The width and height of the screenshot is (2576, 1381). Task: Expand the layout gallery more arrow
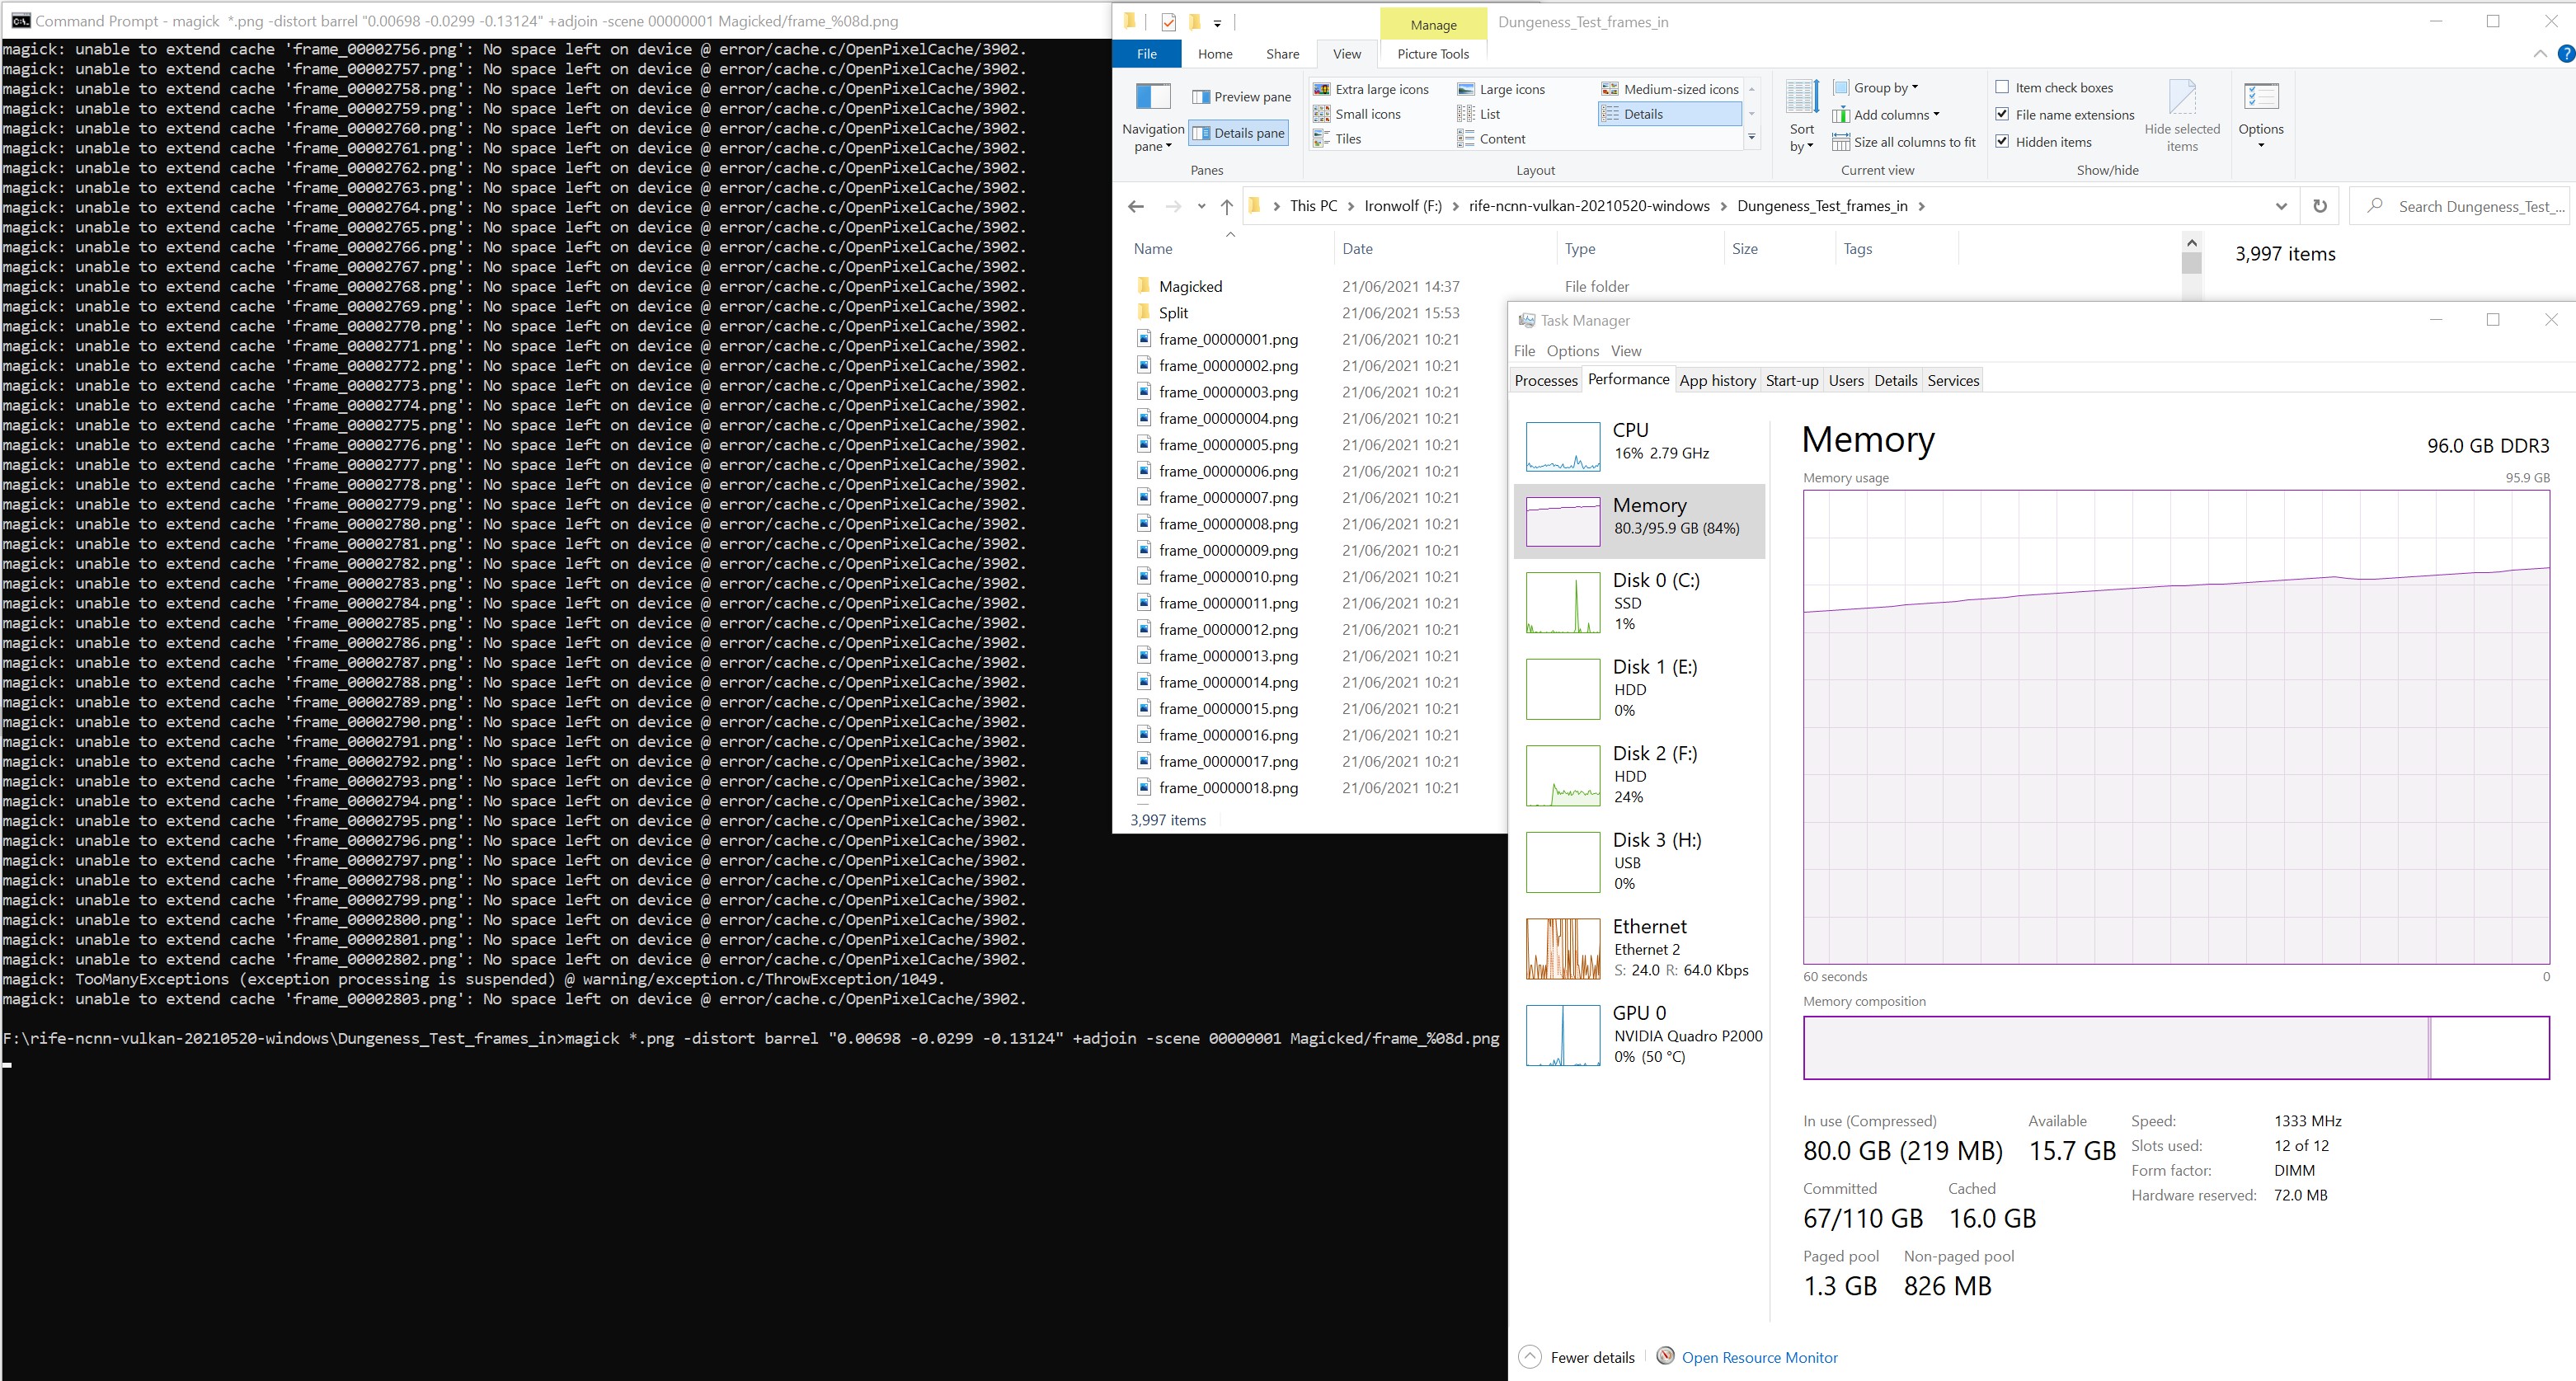pos(1751,139)
